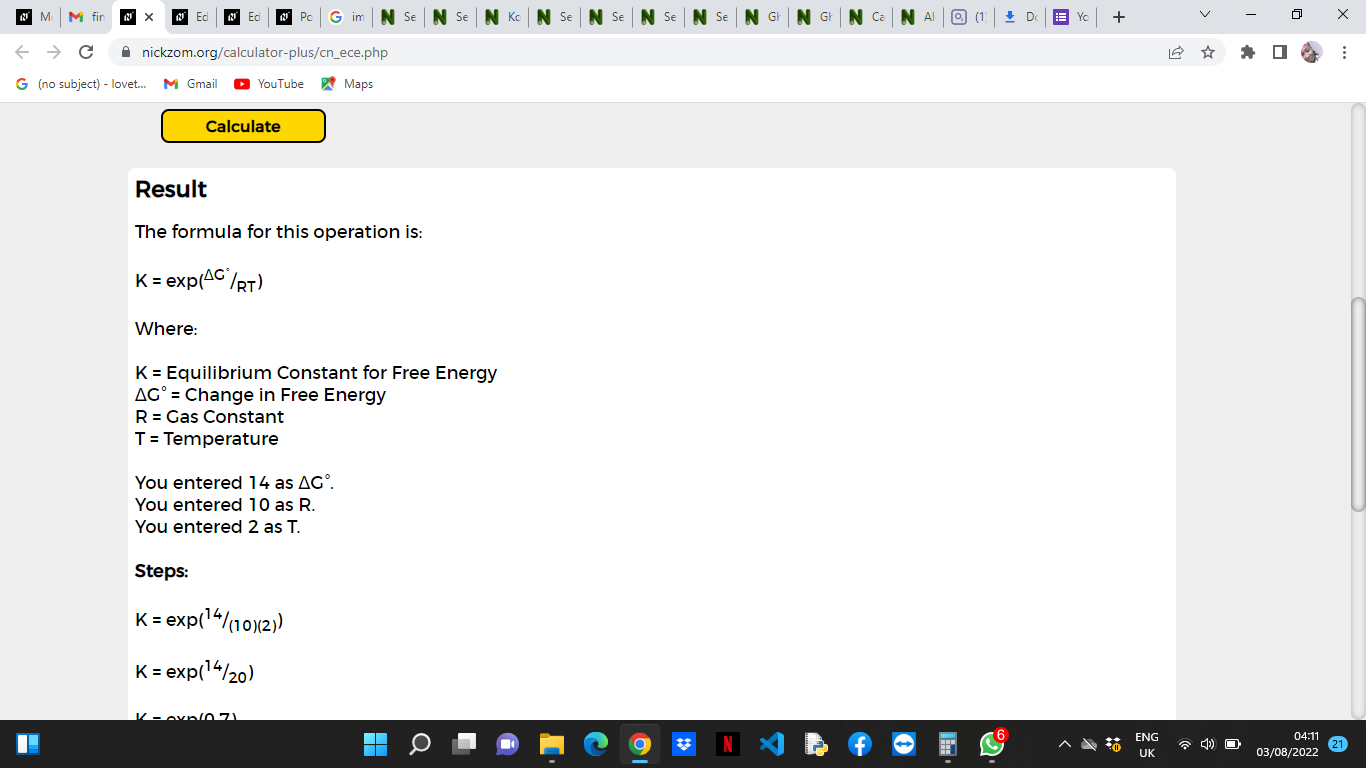Click the ENG UK language indicator

point(1147,744)
